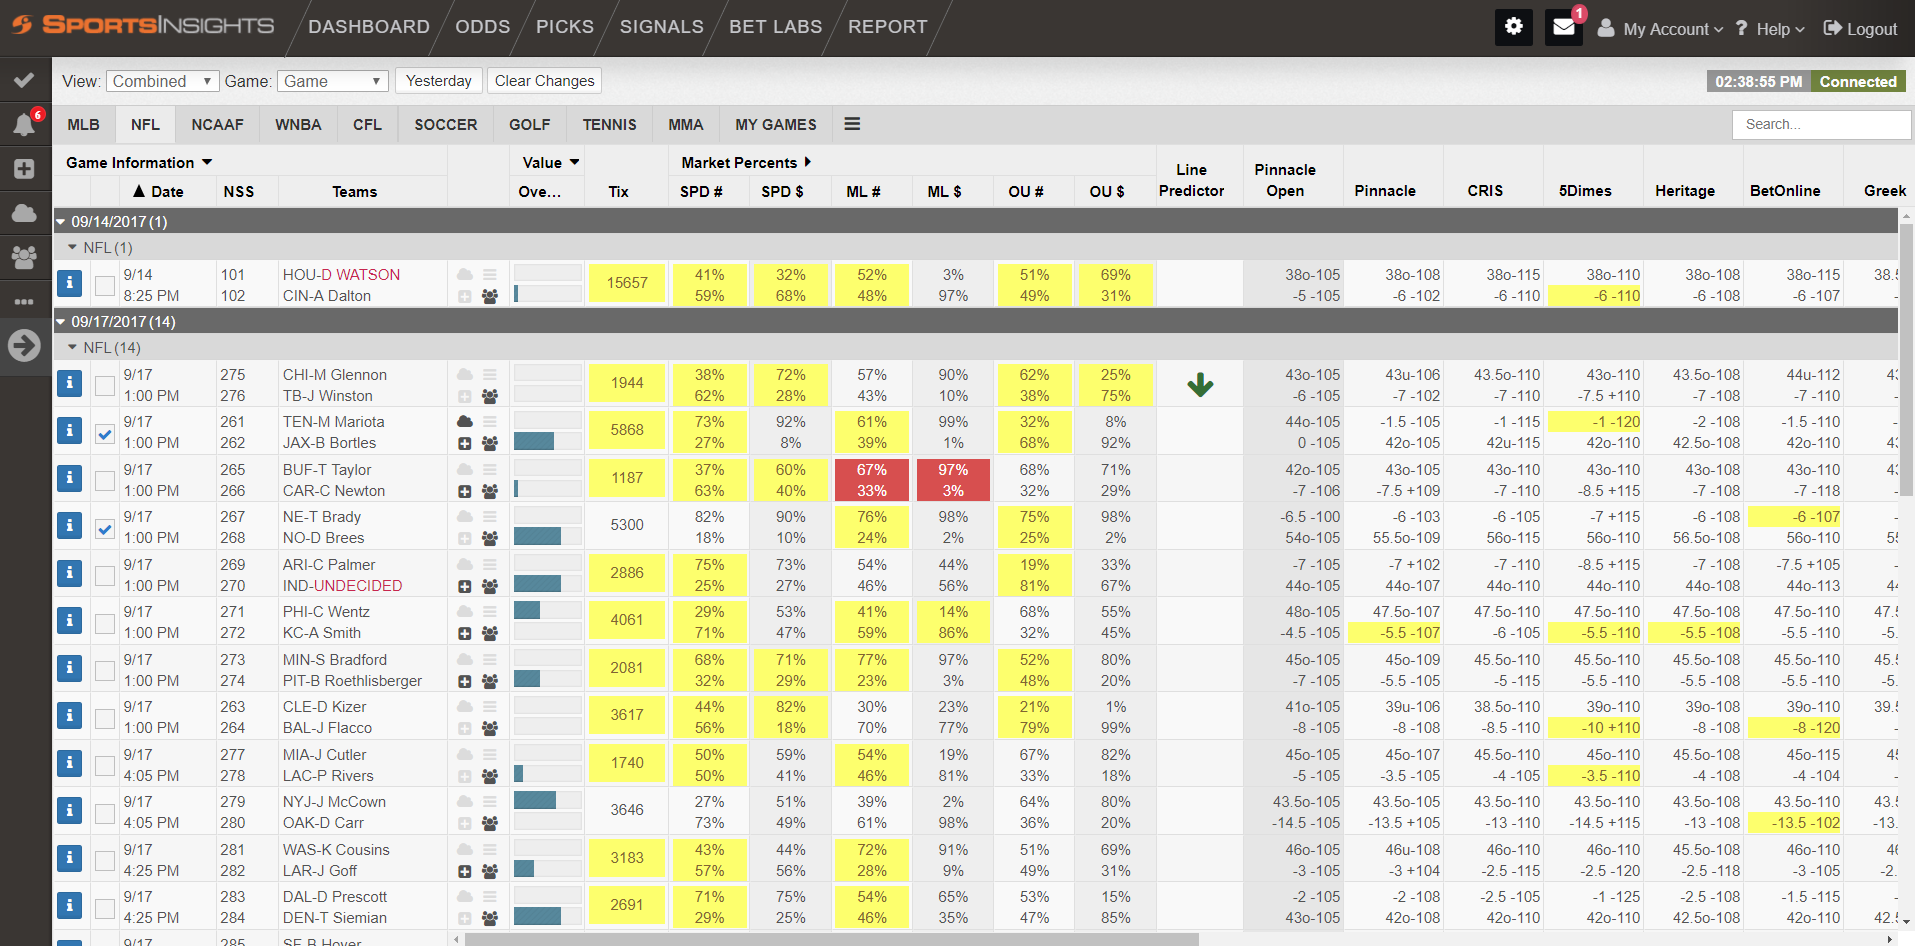Click the SportsInsights logo

143,25
